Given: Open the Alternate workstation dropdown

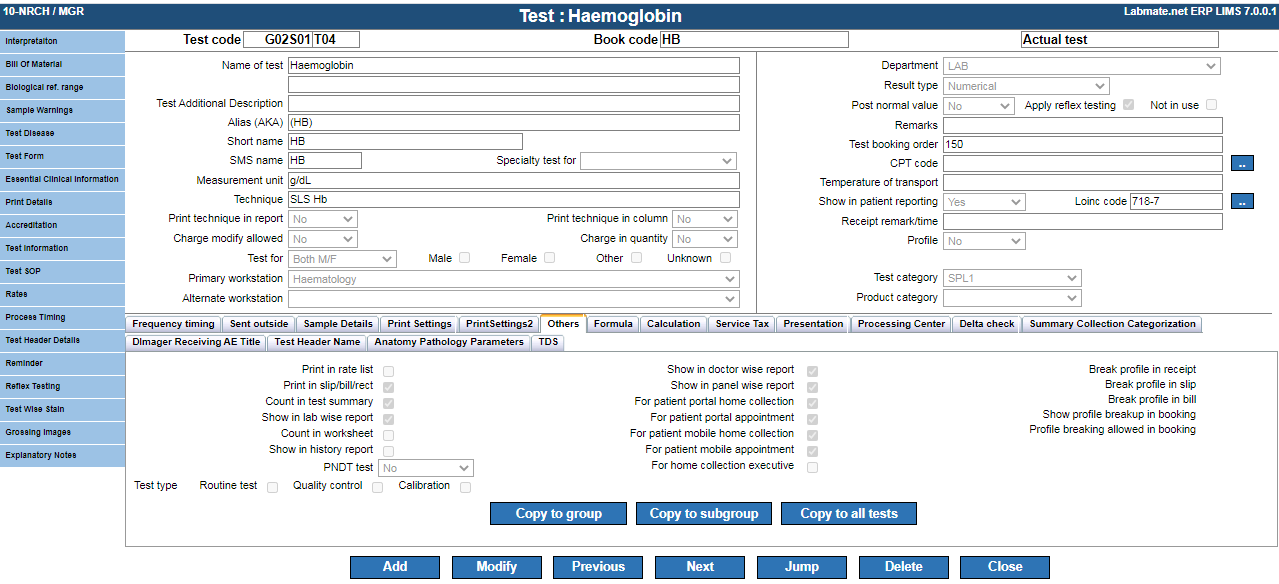Looking at the screenshot, I should 514,299.
